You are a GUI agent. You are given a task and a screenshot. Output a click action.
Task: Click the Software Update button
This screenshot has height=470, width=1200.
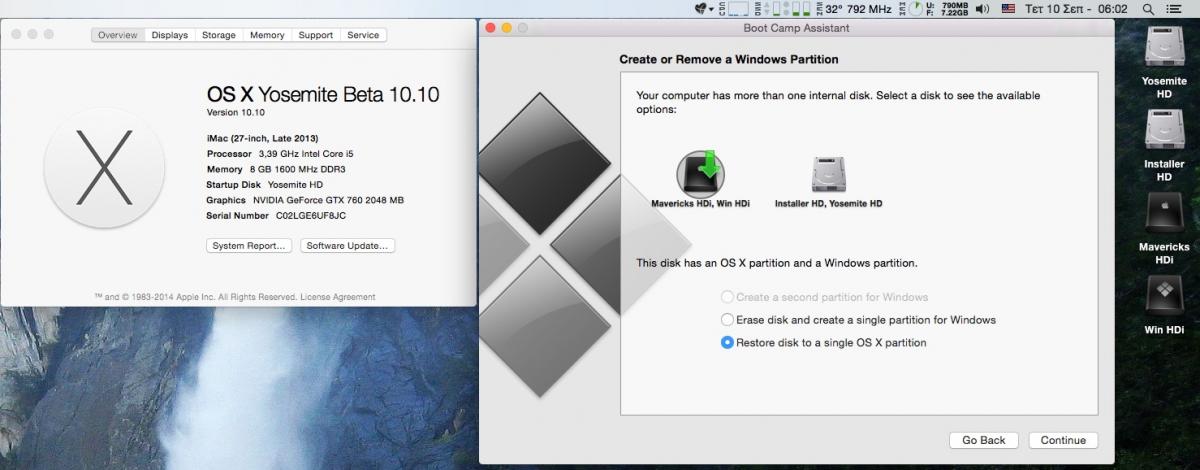(348, 246)
